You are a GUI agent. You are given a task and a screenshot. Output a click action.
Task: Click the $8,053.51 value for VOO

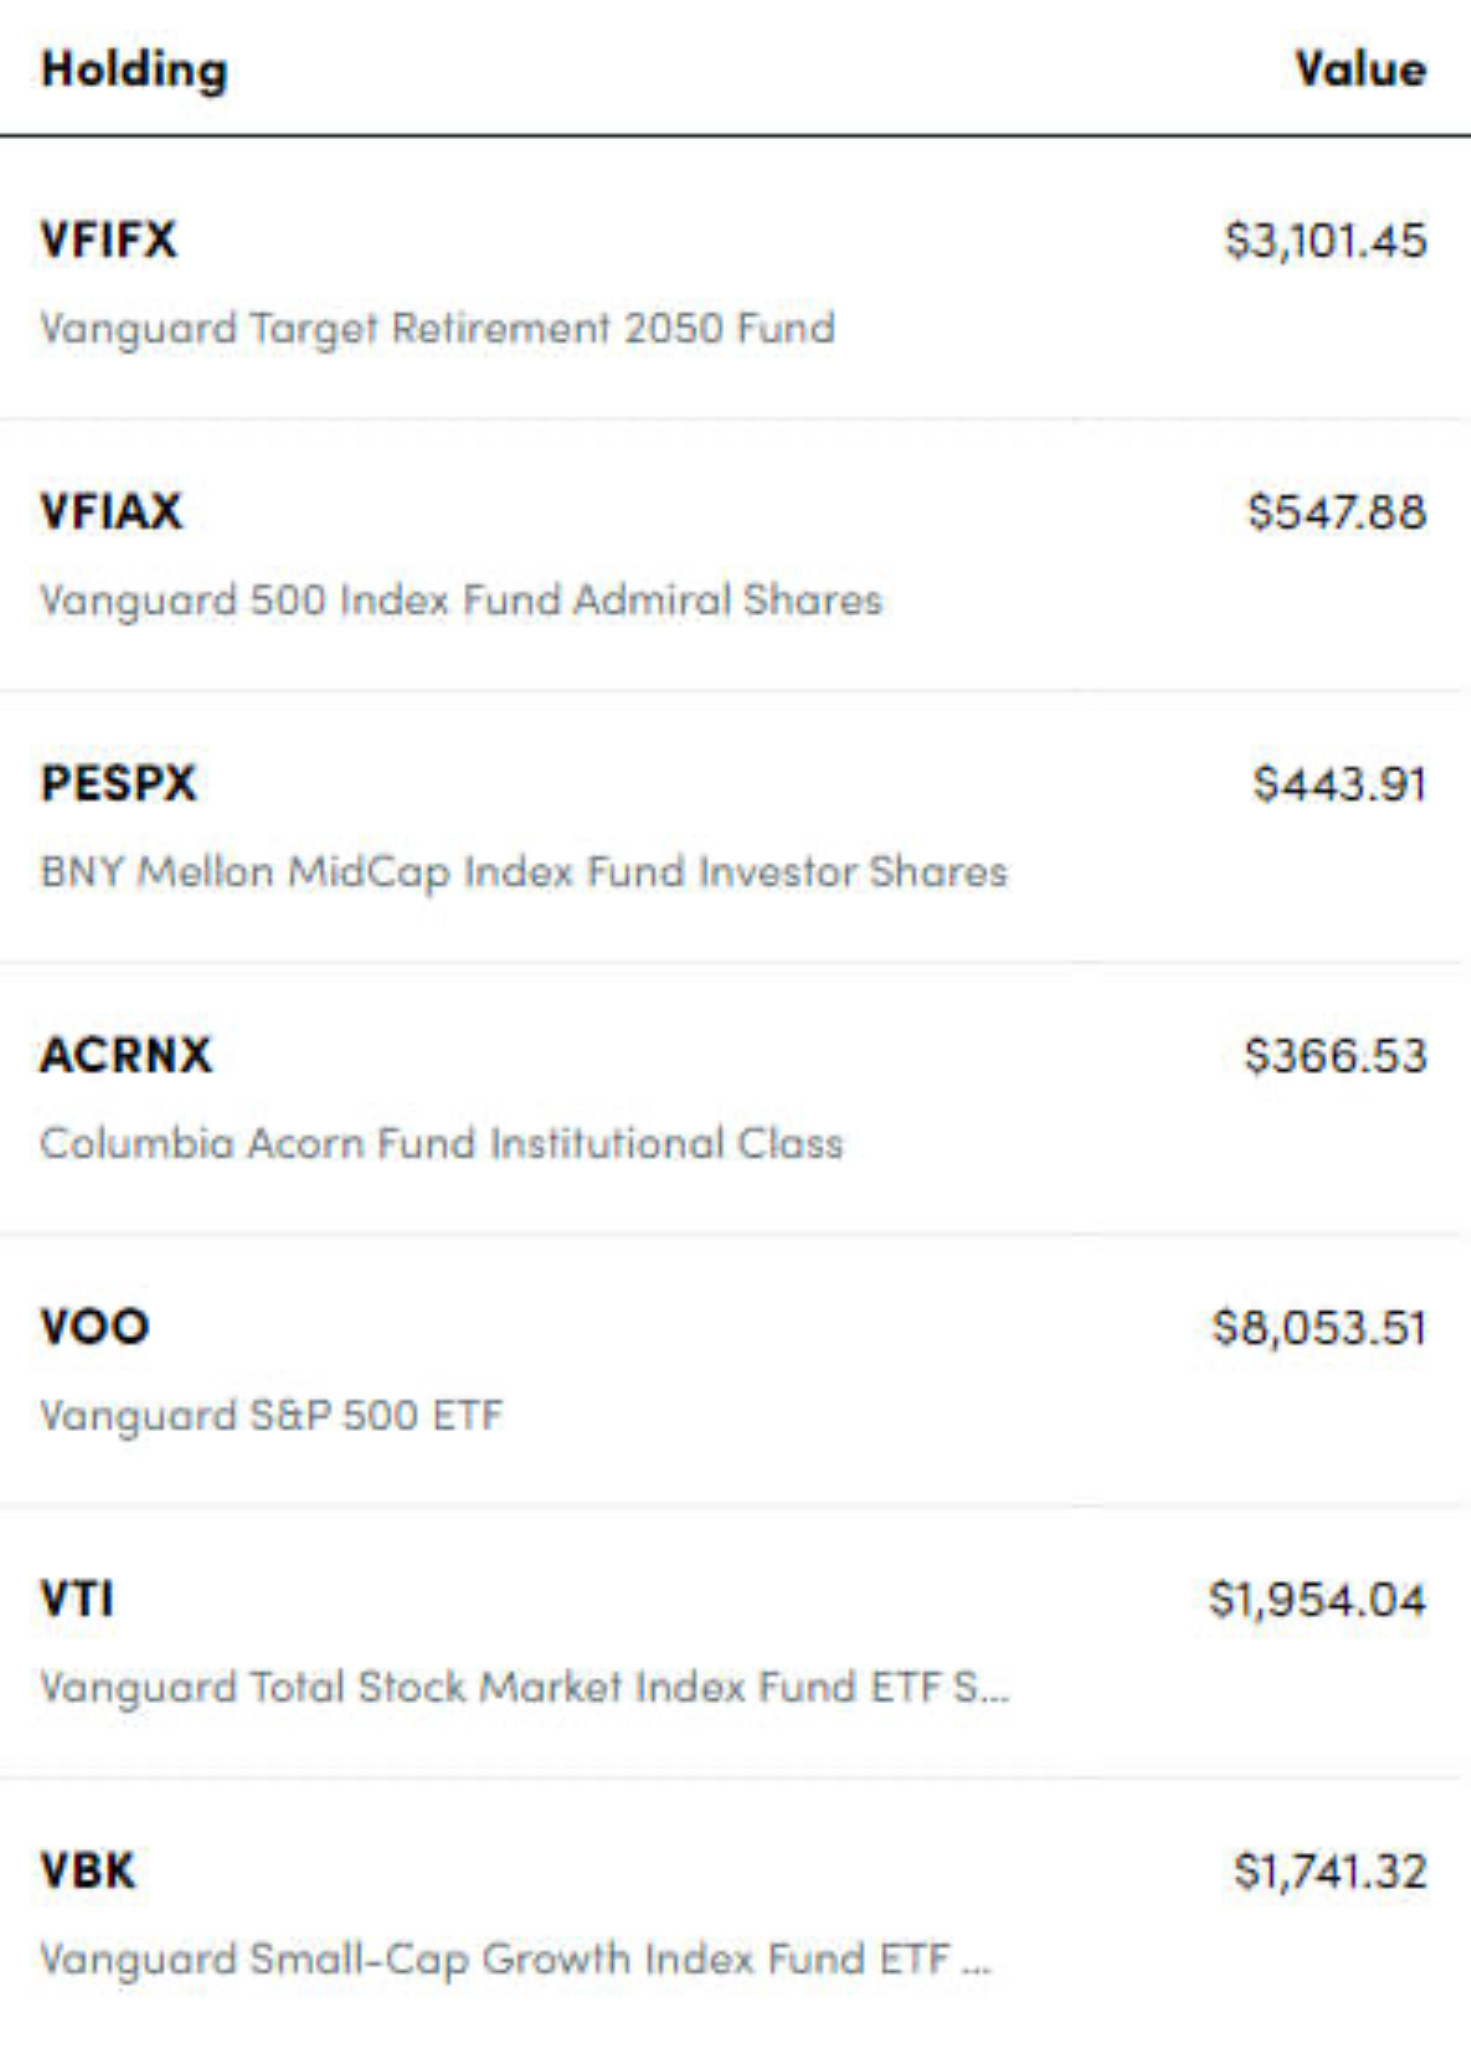(1319, 1329)
